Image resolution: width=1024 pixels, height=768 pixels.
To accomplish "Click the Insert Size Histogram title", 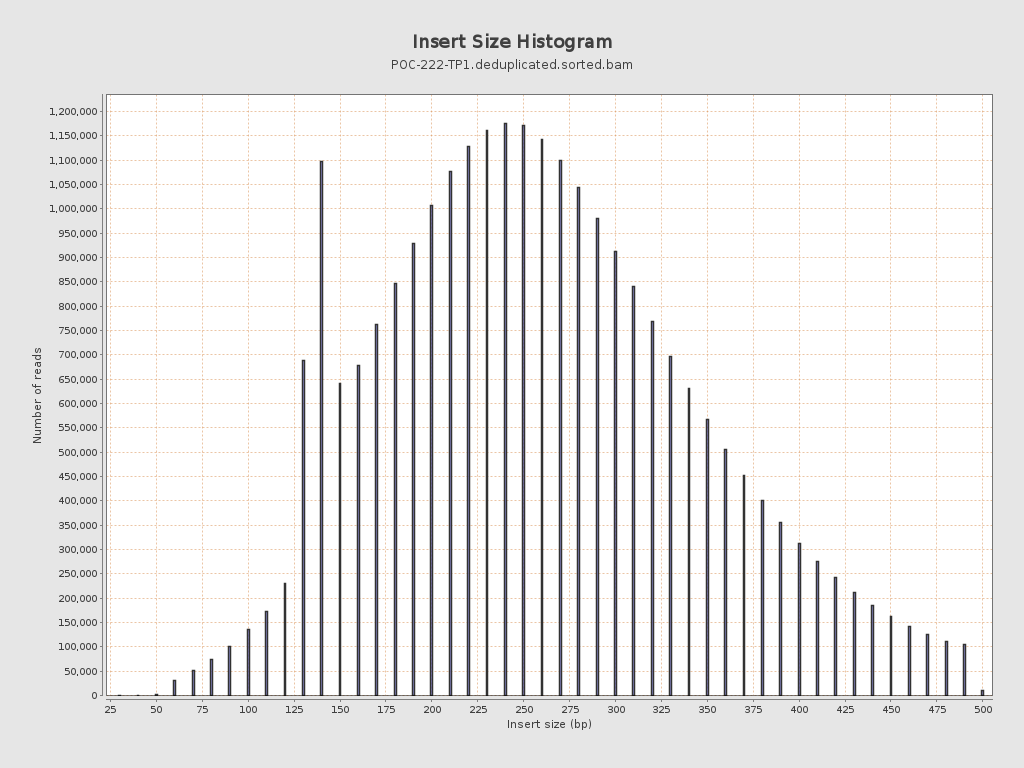I will 512,42.
